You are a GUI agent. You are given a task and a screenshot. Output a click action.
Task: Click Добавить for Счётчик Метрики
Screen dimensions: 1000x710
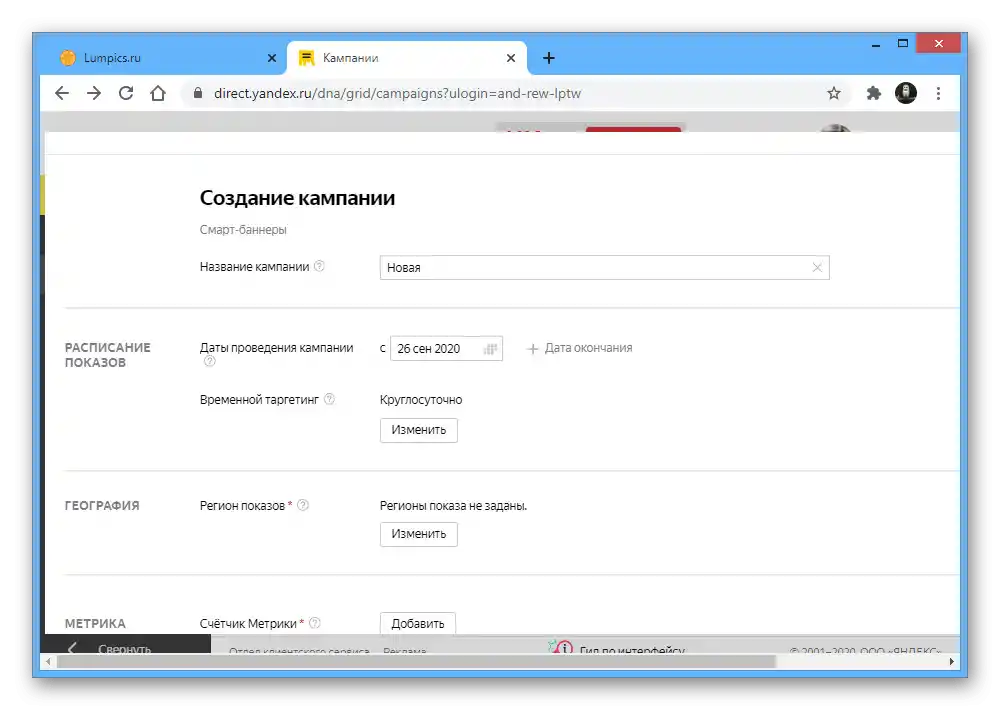418,623
